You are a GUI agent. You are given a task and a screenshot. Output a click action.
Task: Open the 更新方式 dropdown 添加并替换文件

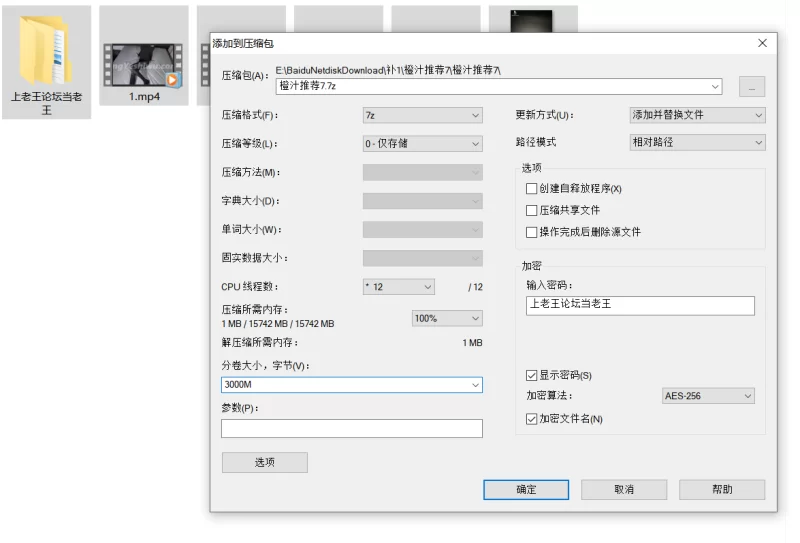[697, 115]
